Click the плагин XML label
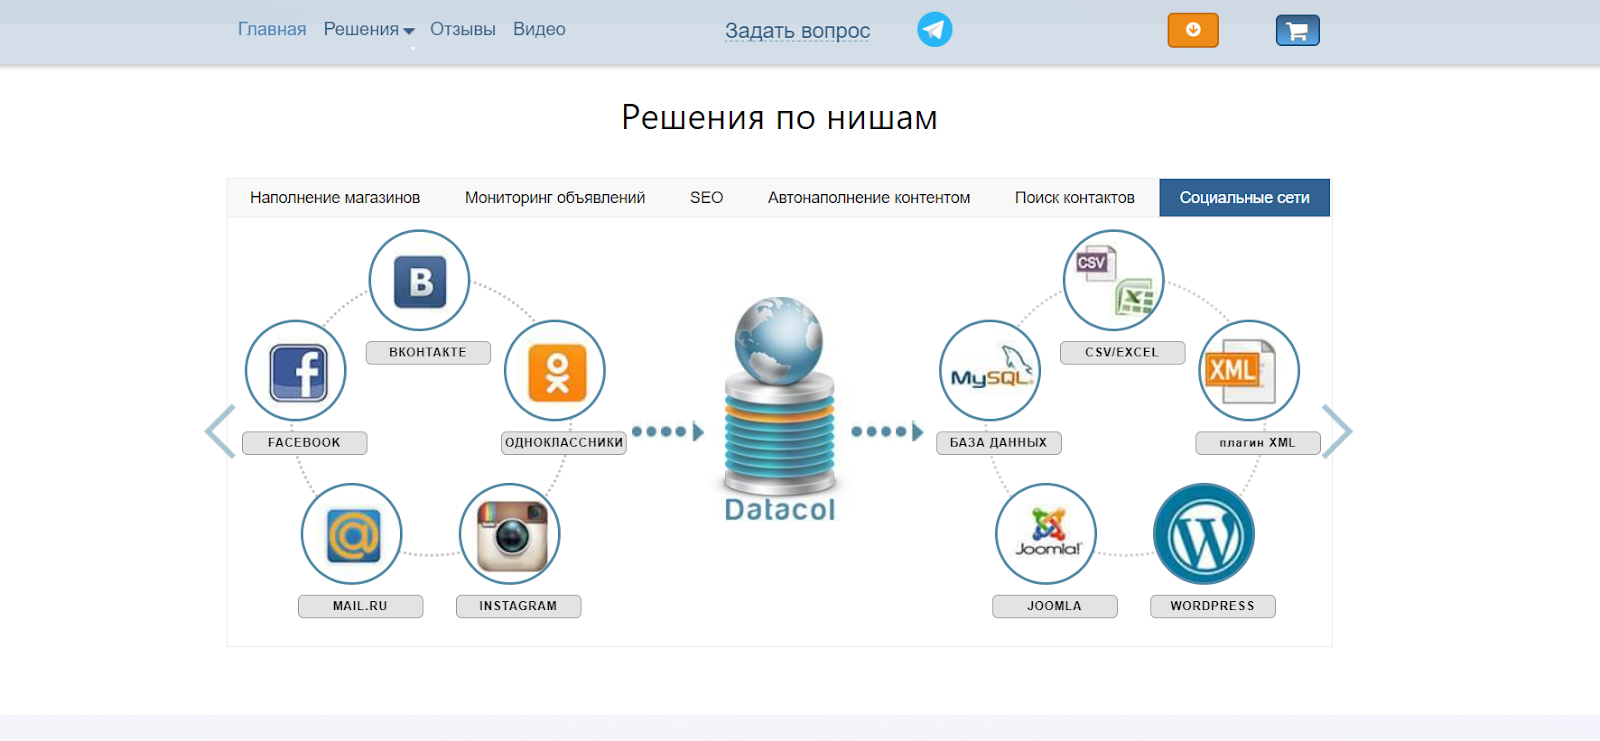Viewport: 1600px width, 741px height. pos(1258,443)
